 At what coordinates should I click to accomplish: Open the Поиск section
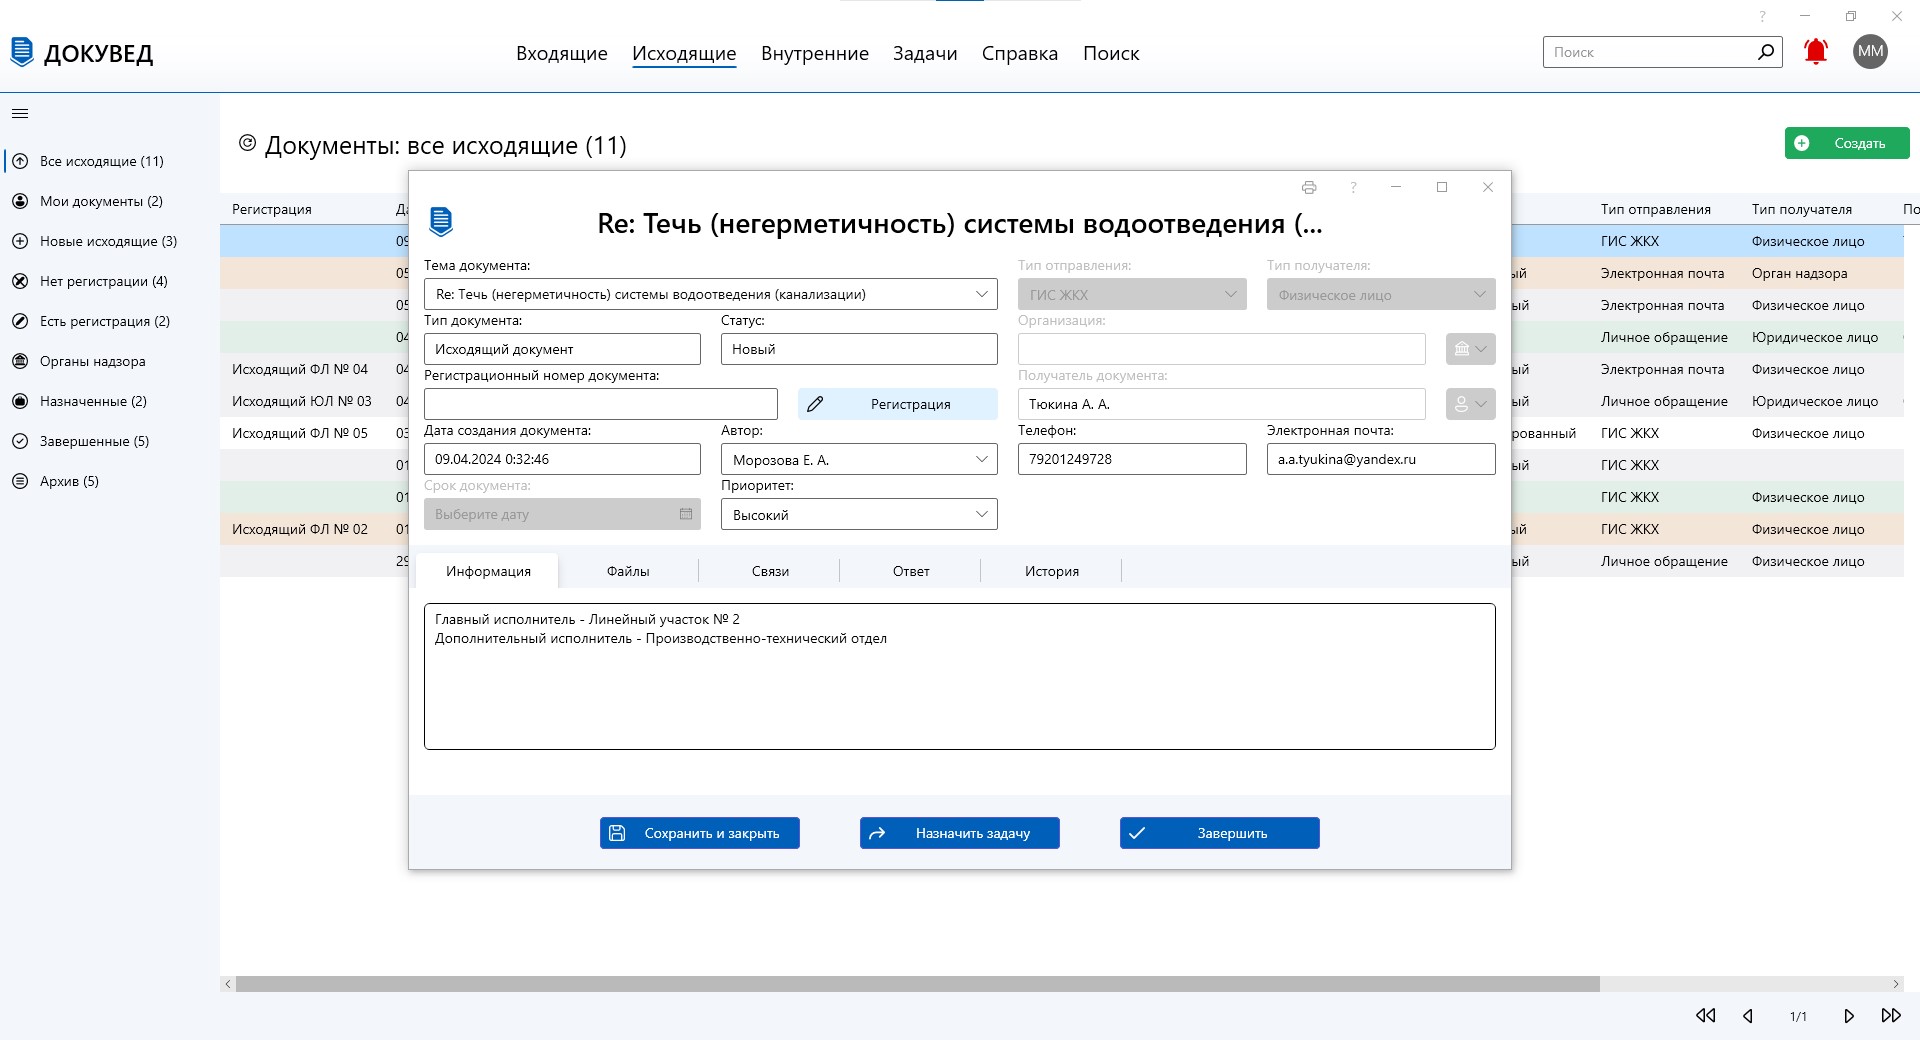1111,53
